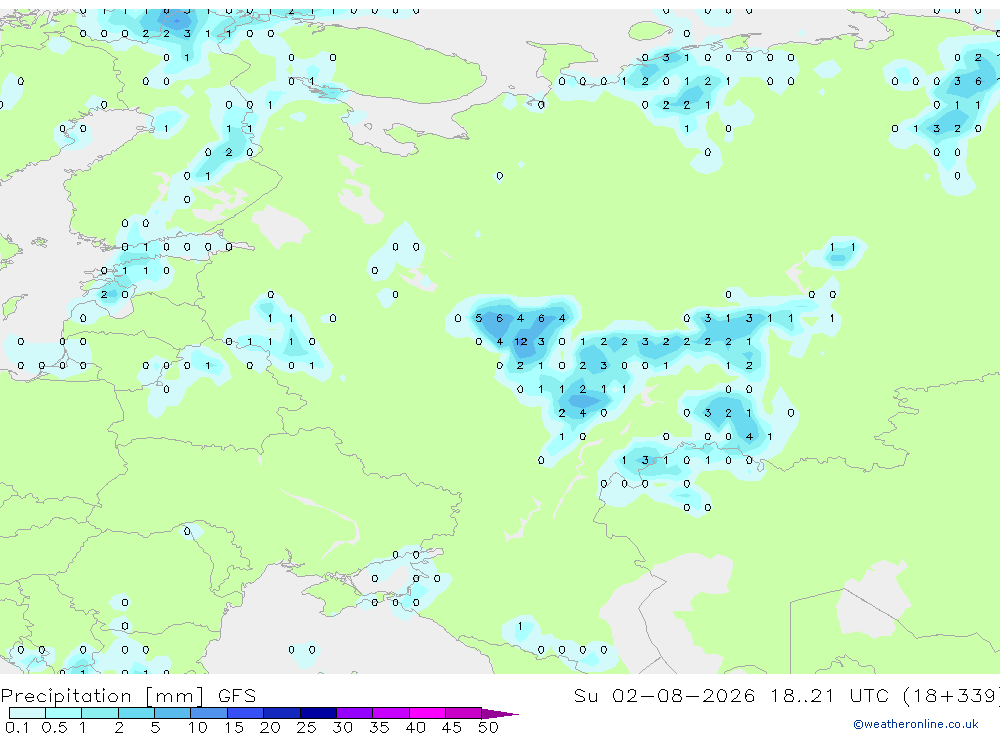
Task: Select the 45–50 mm legend color swatch
Action: pos(464,713)
